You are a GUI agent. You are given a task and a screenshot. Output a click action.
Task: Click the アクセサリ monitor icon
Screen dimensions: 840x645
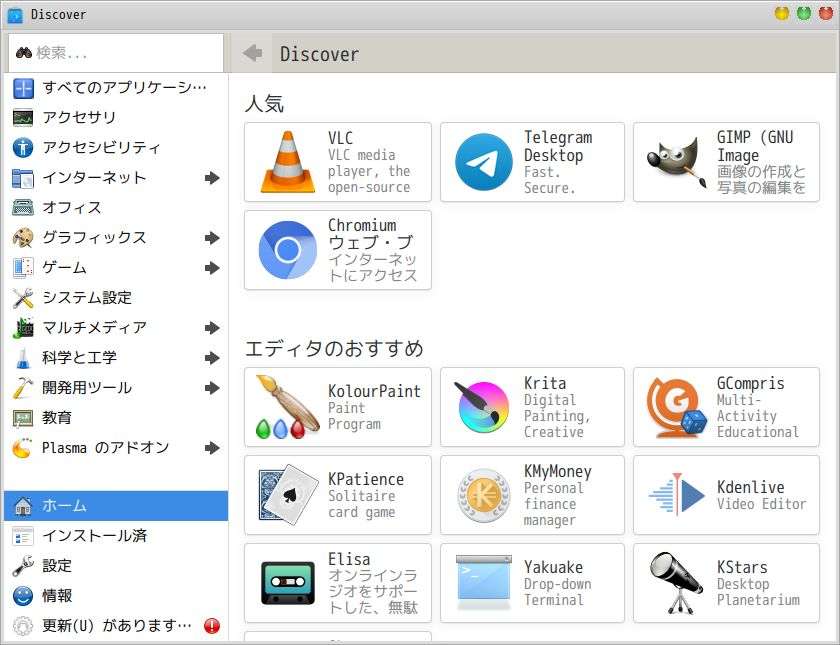coord(23,118)
